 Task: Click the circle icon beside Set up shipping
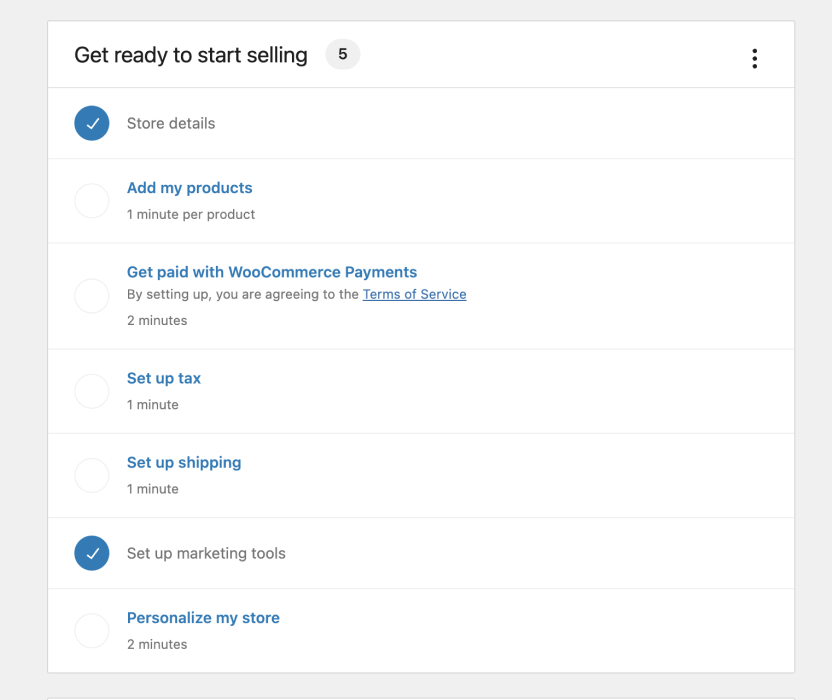pyautogui.click(x=92, y=475)
